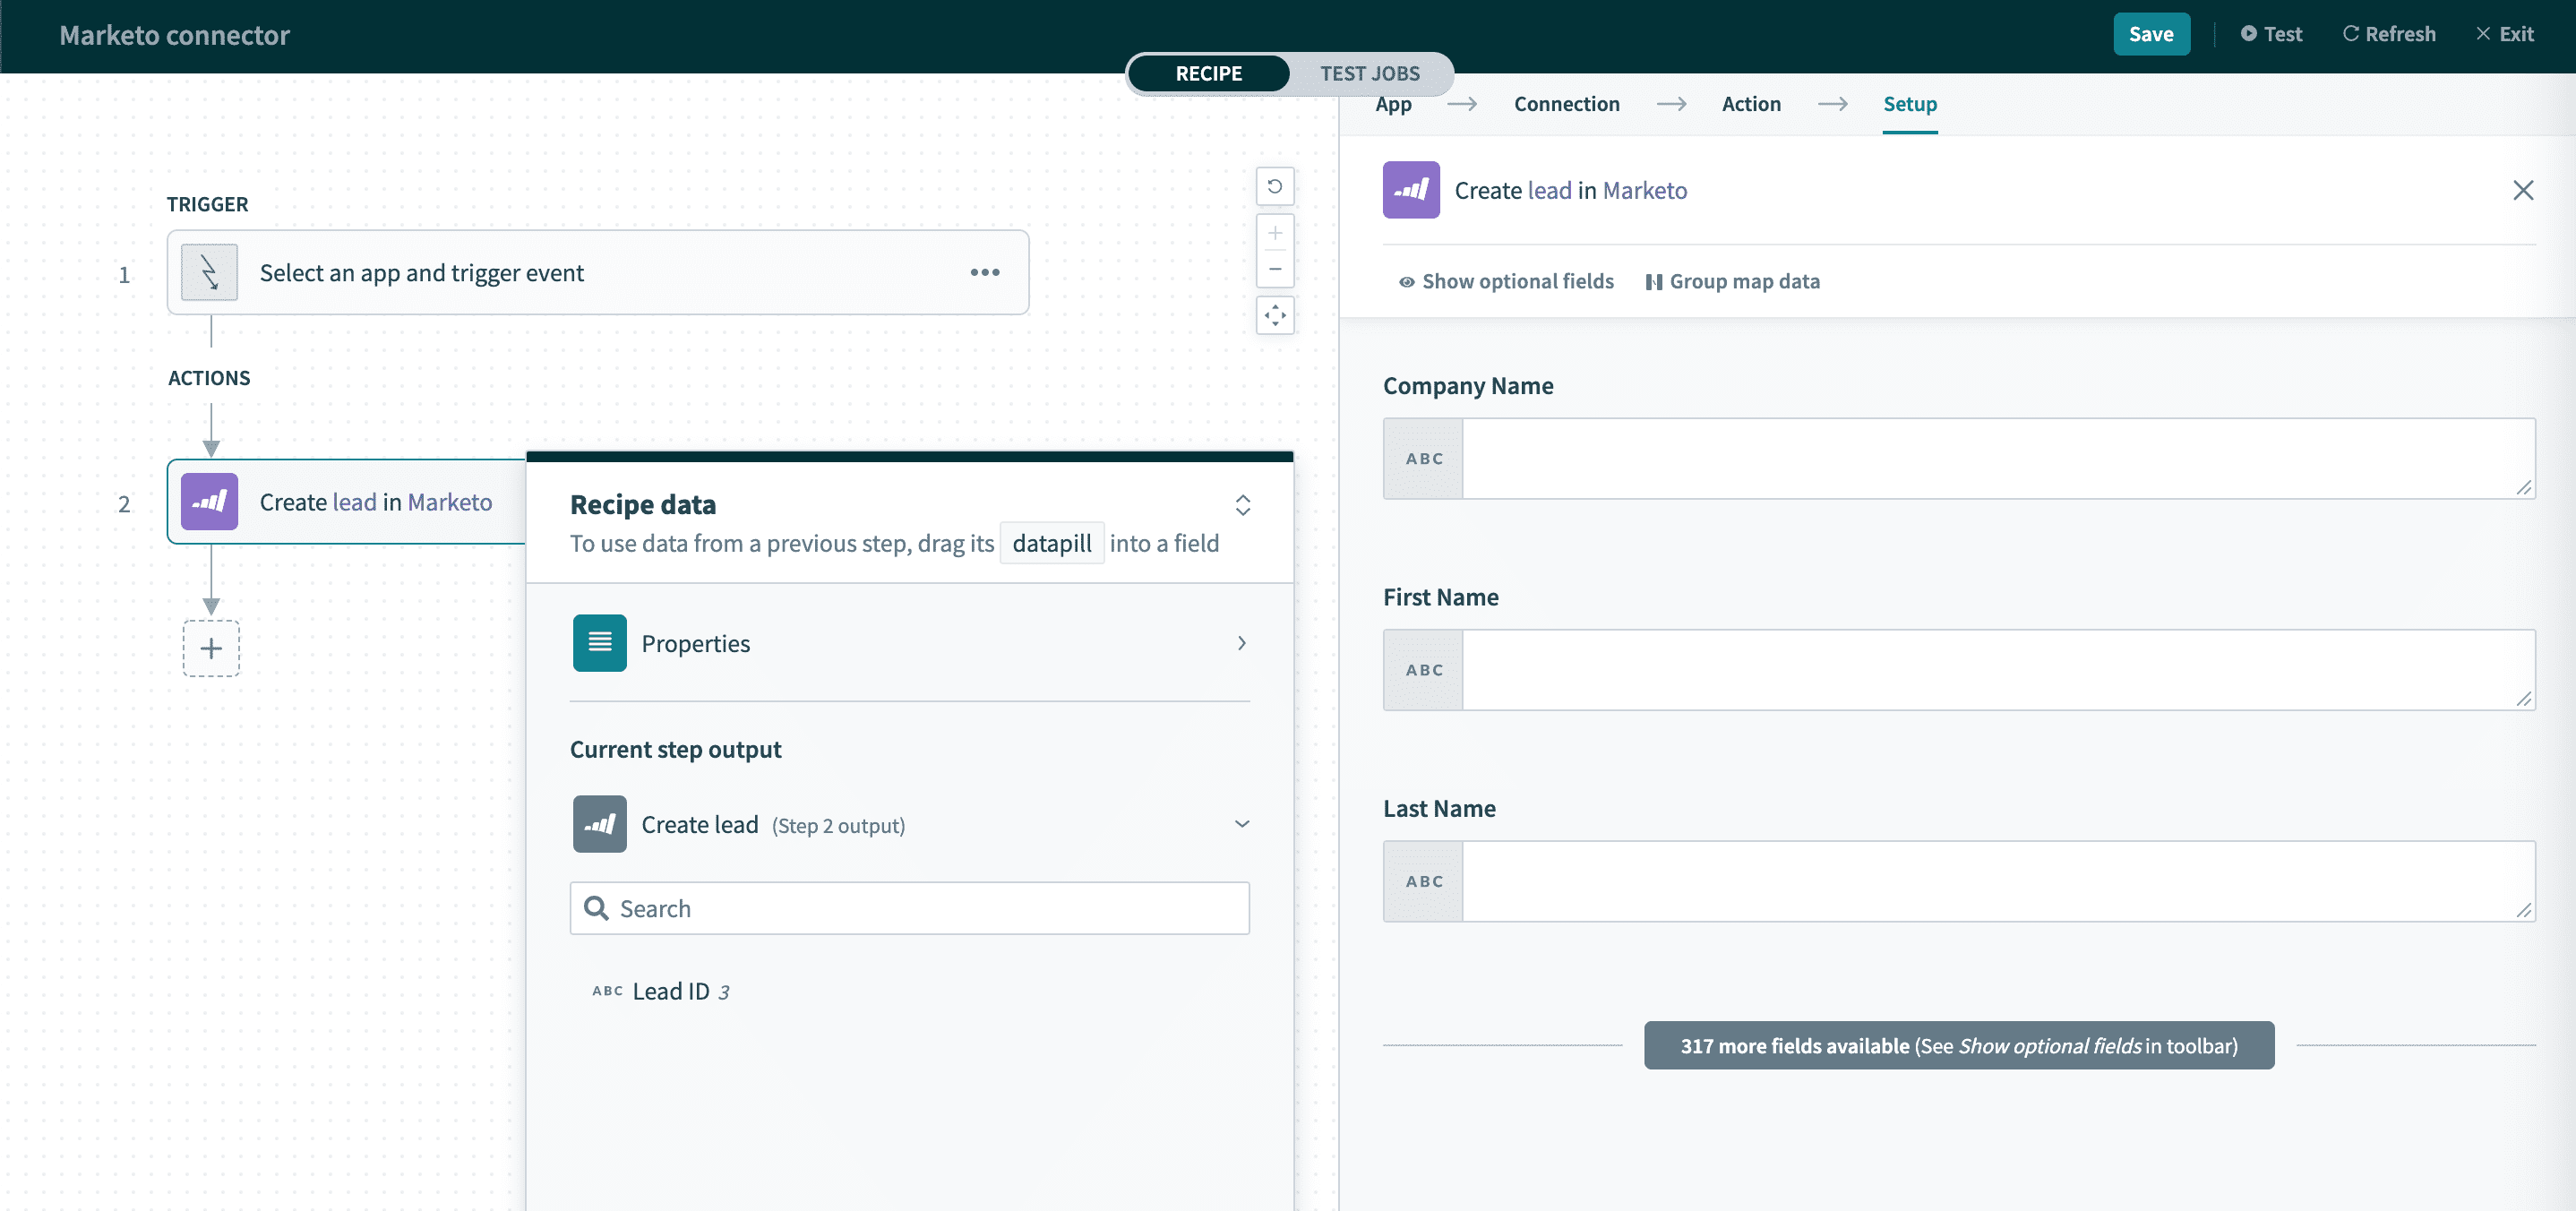This screenshot has width=2576, height=1211.
Task: Click the Marketo icon on step 2
Action: 209,502
